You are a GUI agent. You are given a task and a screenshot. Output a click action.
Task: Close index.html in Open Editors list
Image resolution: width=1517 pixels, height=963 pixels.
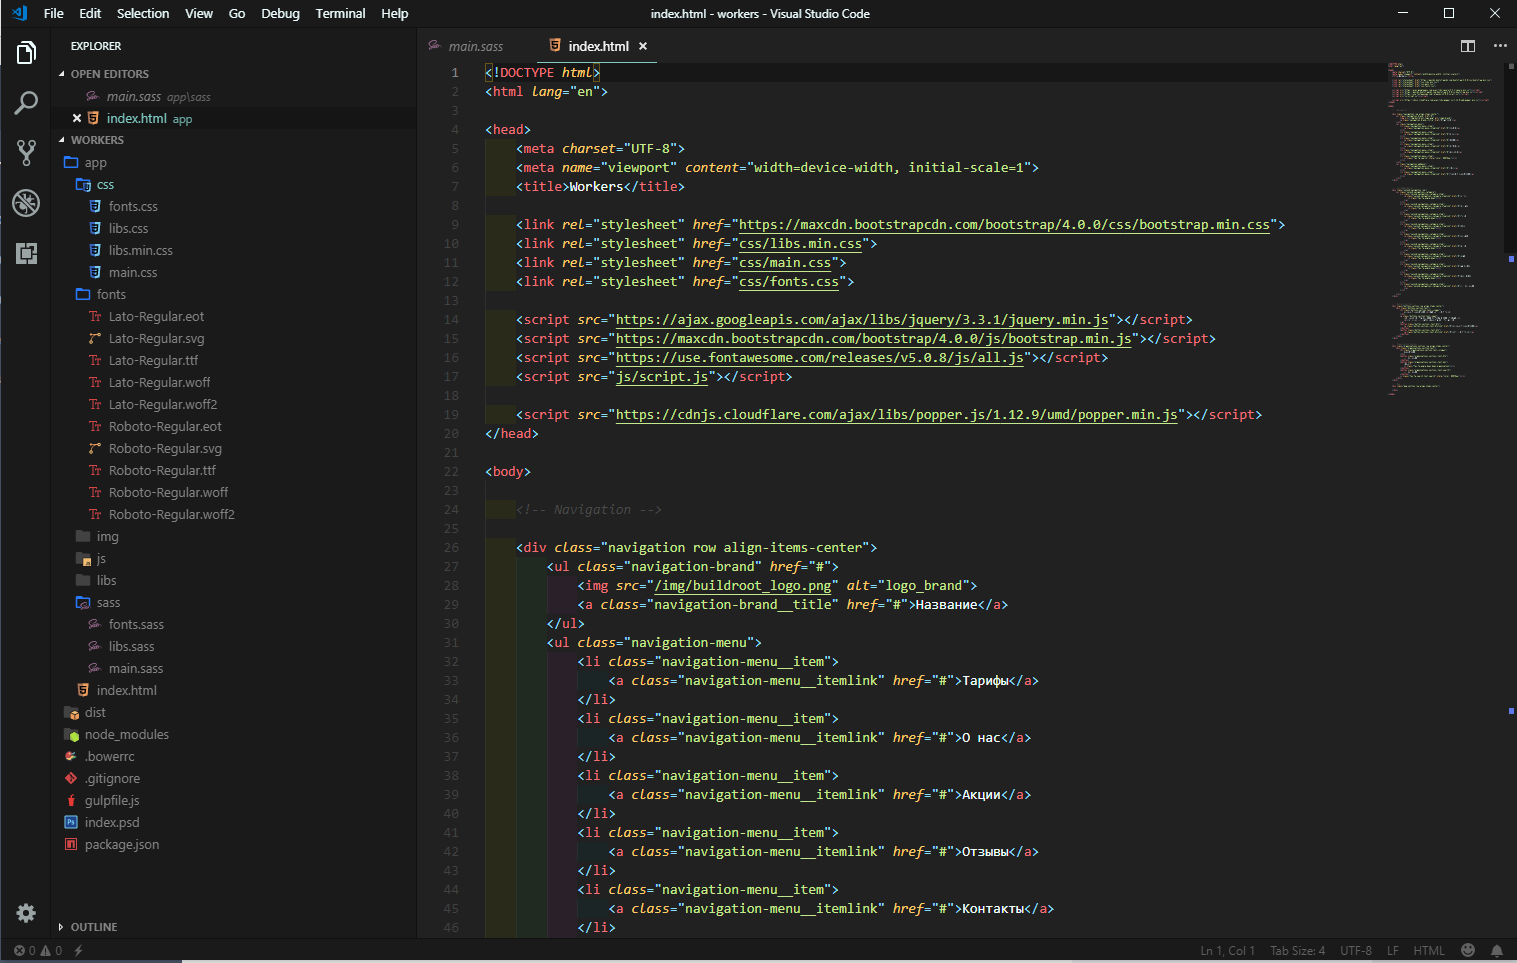point(77,118)
